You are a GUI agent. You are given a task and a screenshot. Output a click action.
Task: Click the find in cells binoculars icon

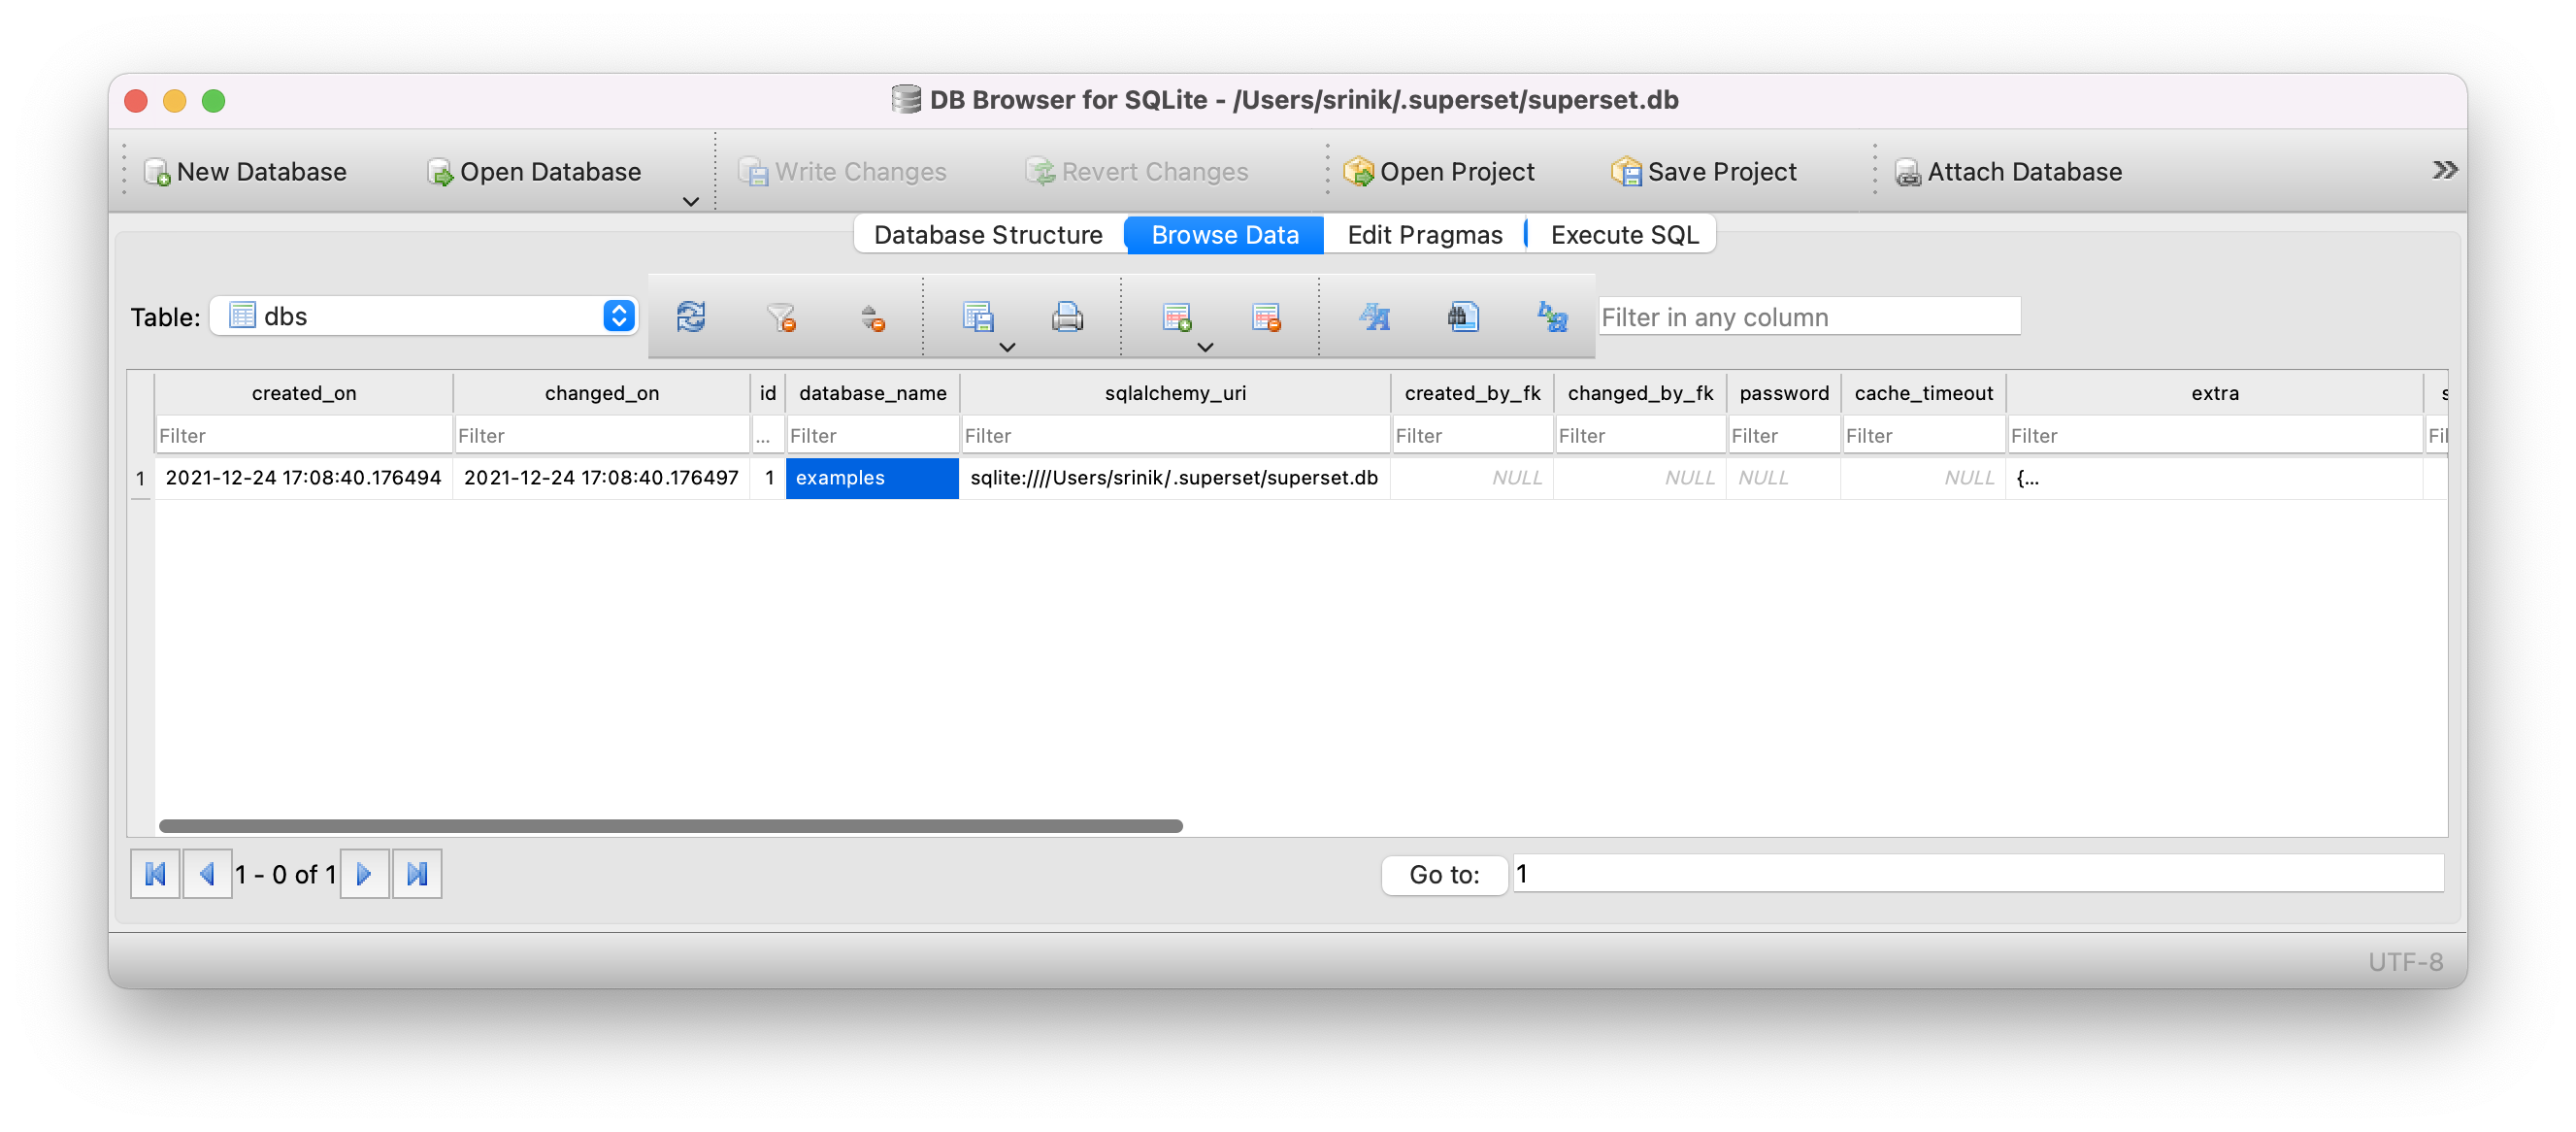tap(1463, 317)
